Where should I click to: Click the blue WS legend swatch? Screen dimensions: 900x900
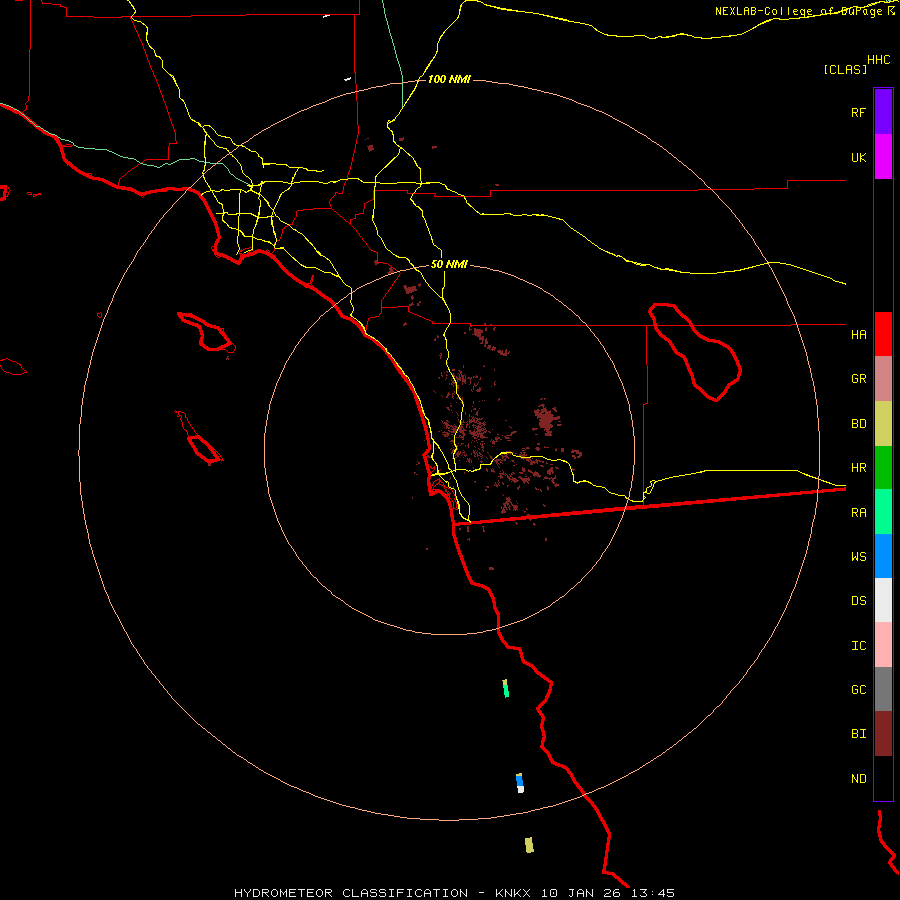(x=883, y=556)
